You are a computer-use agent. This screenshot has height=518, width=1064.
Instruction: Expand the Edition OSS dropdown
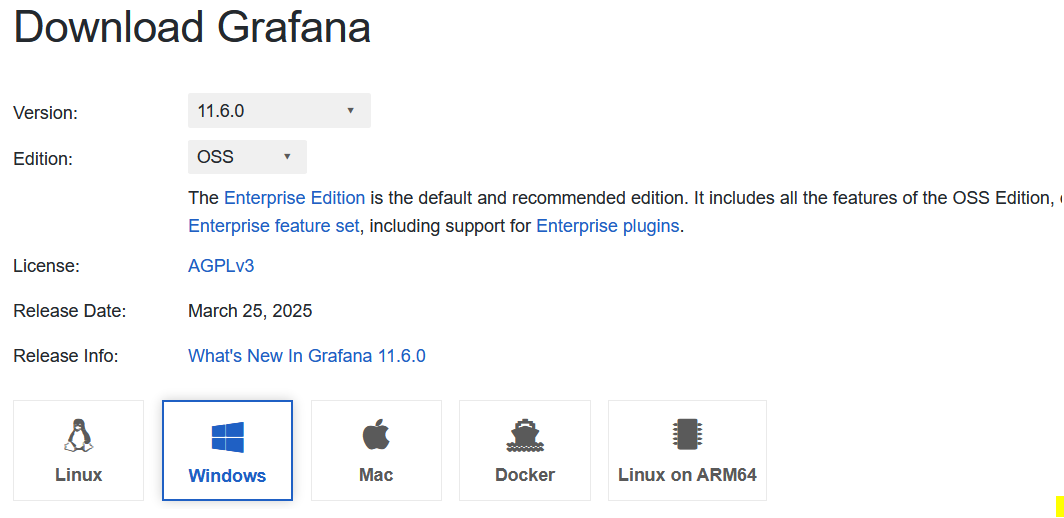(x=247, y=157)
